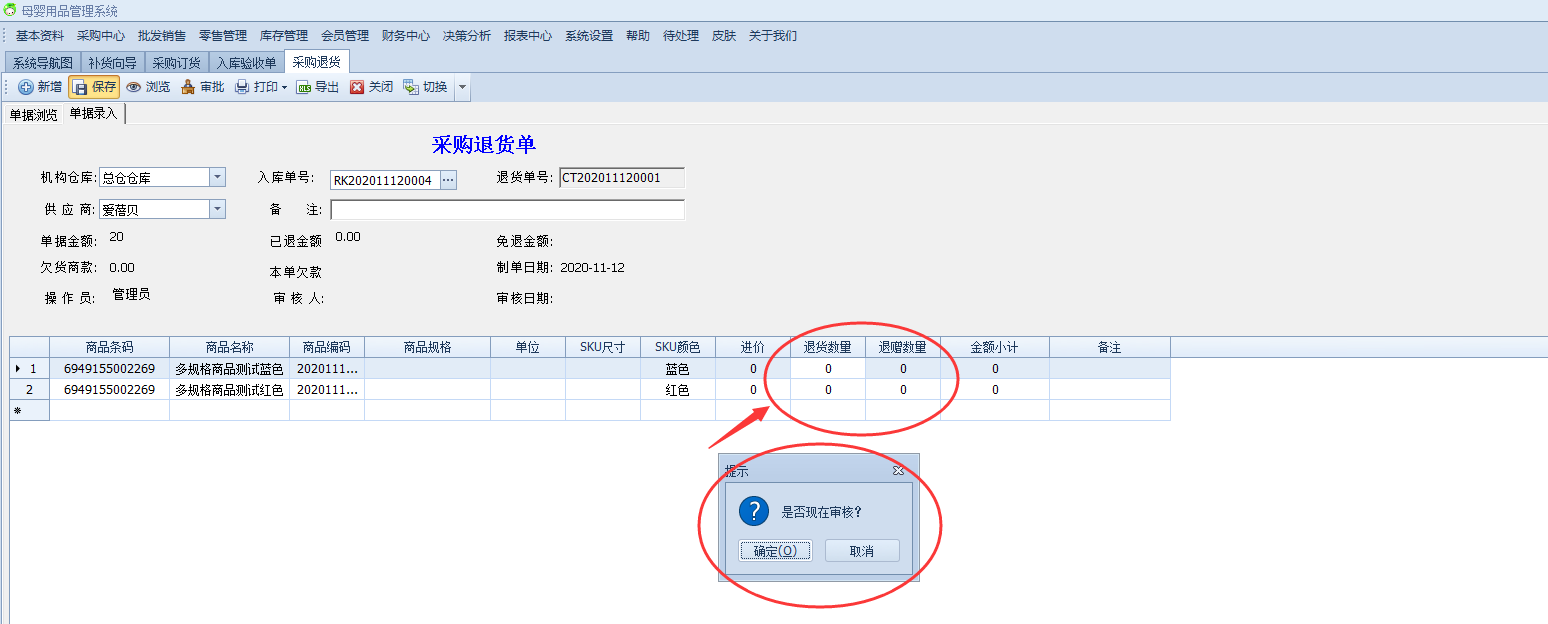Viewport: 1548px width, 624px height.
Task: Open the 关于我们 menu
Action: [773, 35]
